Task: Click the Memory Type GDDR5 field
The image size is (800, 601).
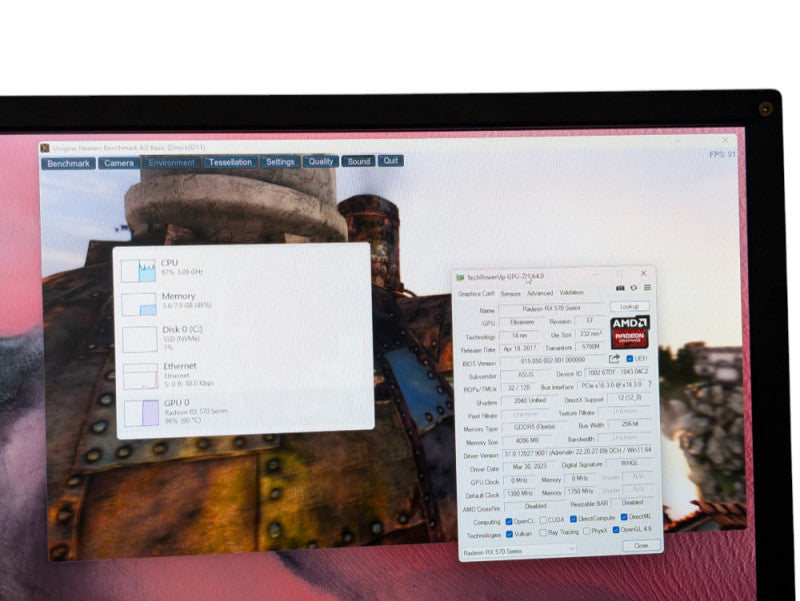Action: click(x=535, y=427)
